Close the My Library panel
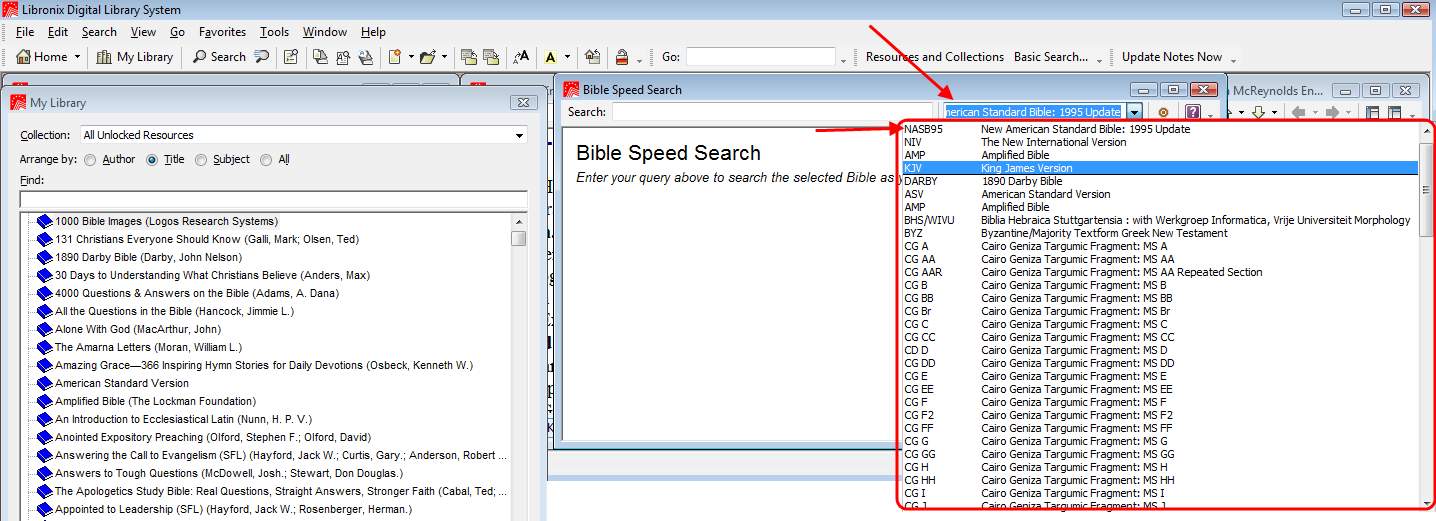The image size is (1436, 521). coord(524,103)
